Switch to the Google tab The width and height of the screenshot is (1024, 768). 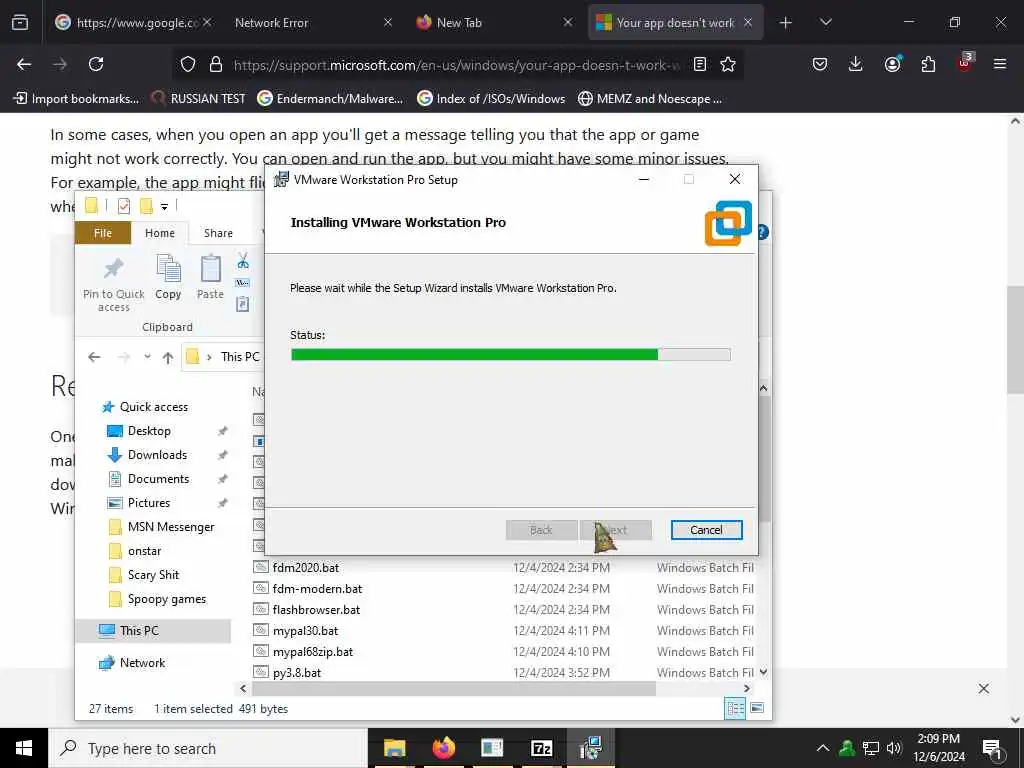134,23
